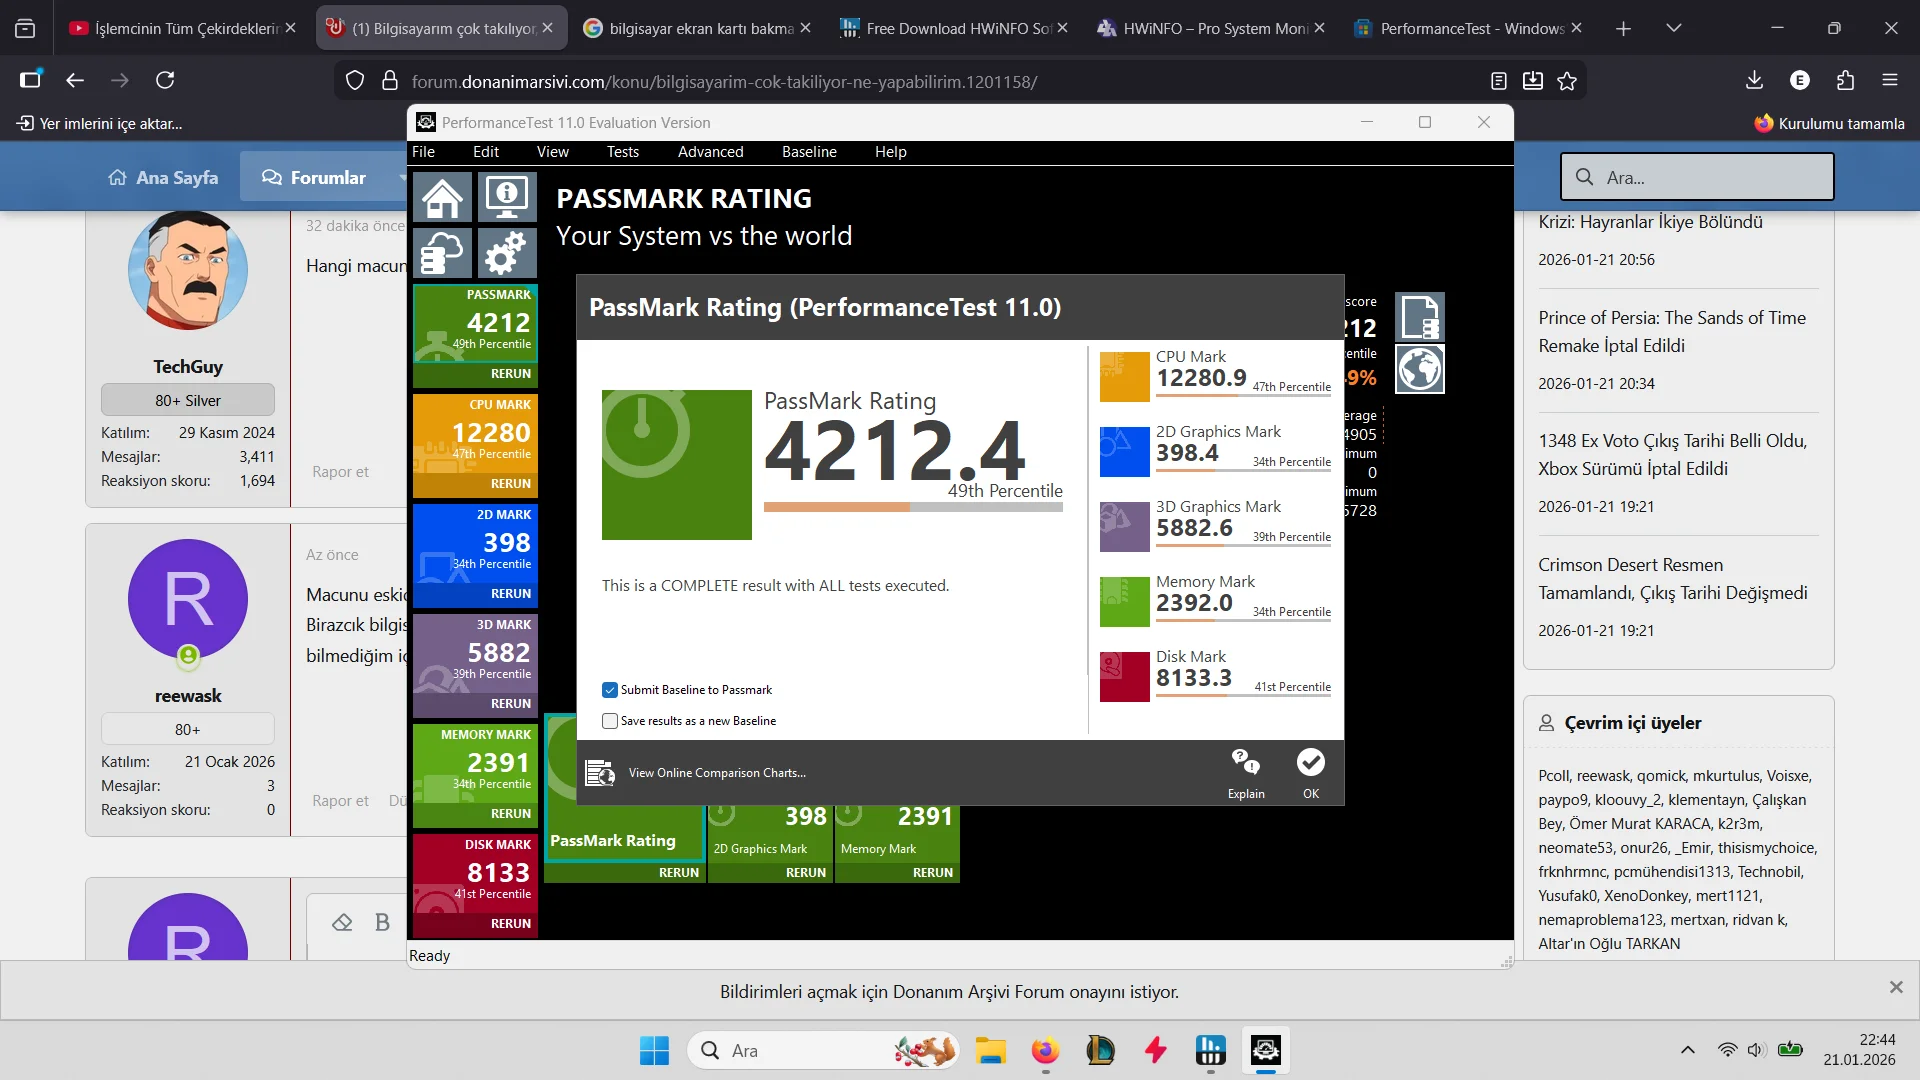1920x1080 pixels.
Task: Click the cloud baseline management icon
Action: pyautogui.click(x=441, y=253)
